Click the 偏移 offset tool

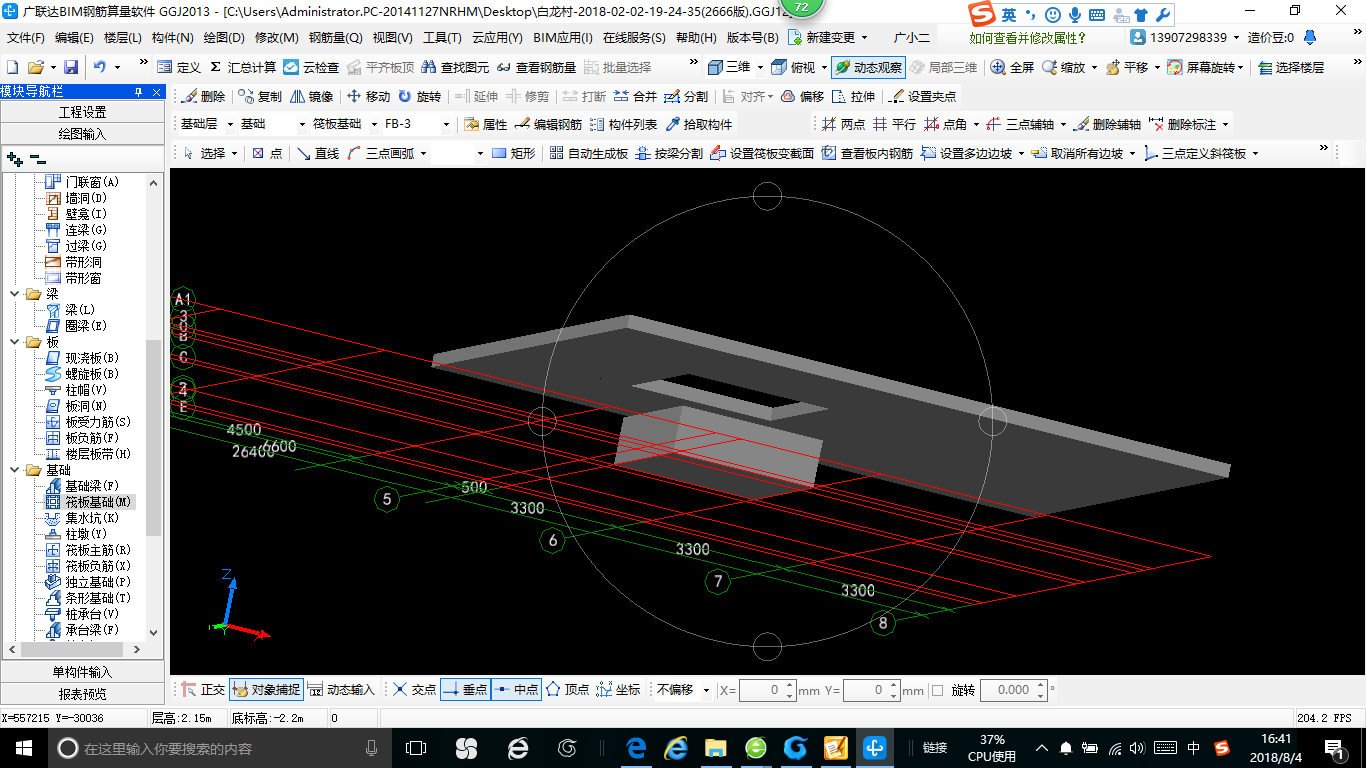click(x=802, y=96)
